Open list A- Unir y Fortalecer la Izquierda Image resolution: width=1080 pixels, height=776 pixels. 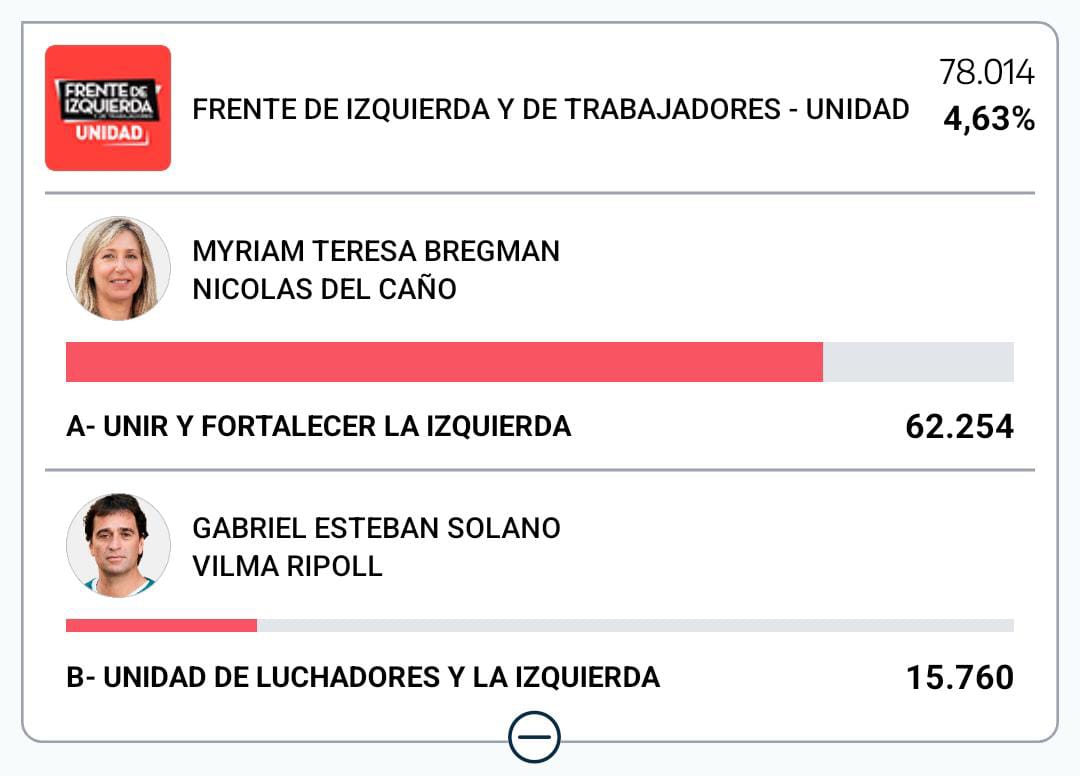pyautogui.click(x=318, y=427)
